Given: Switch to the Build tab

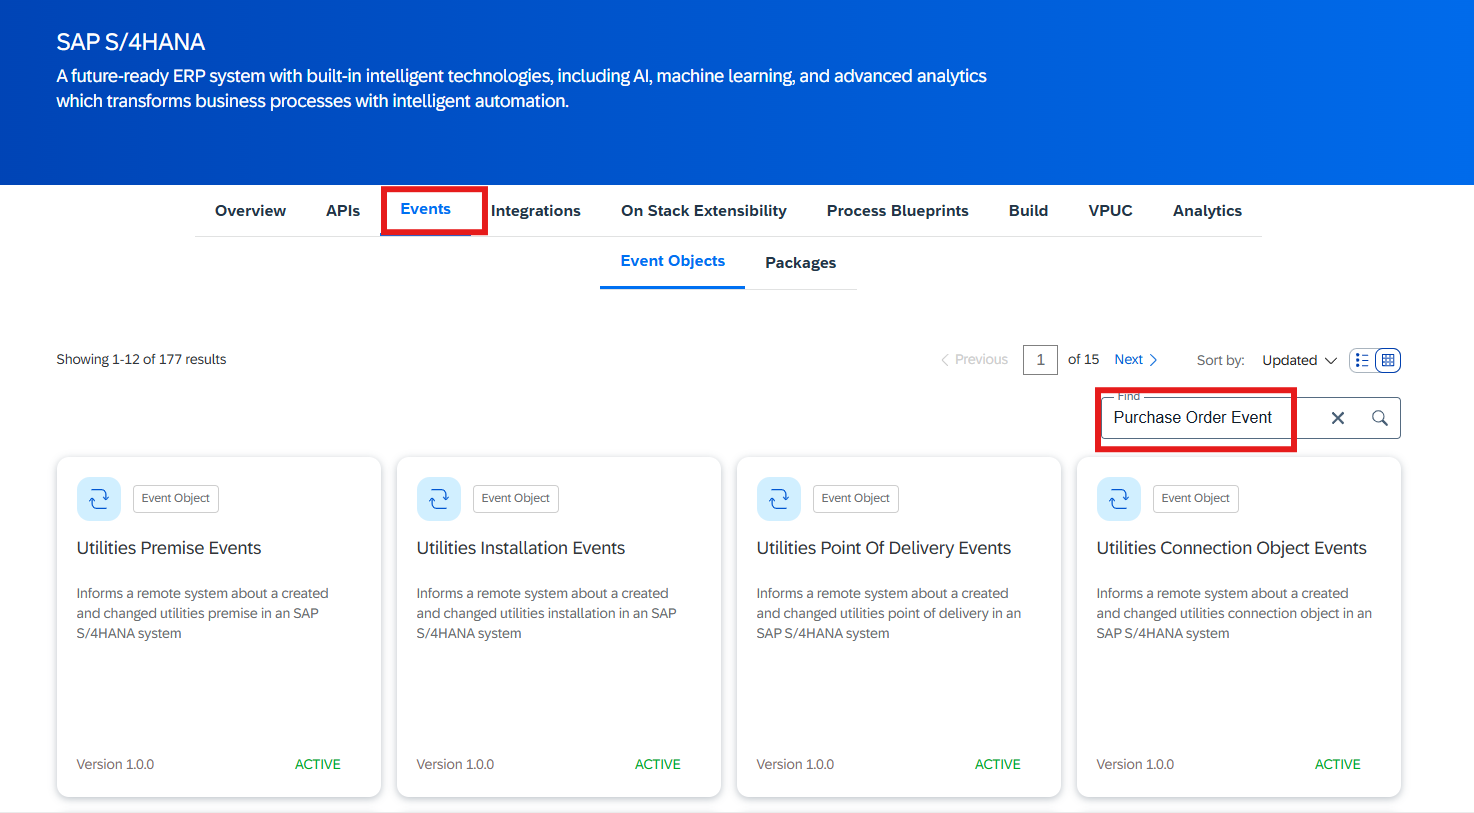Looking at the screenshot, I should pyautogui.click(x=1028, y=211).
